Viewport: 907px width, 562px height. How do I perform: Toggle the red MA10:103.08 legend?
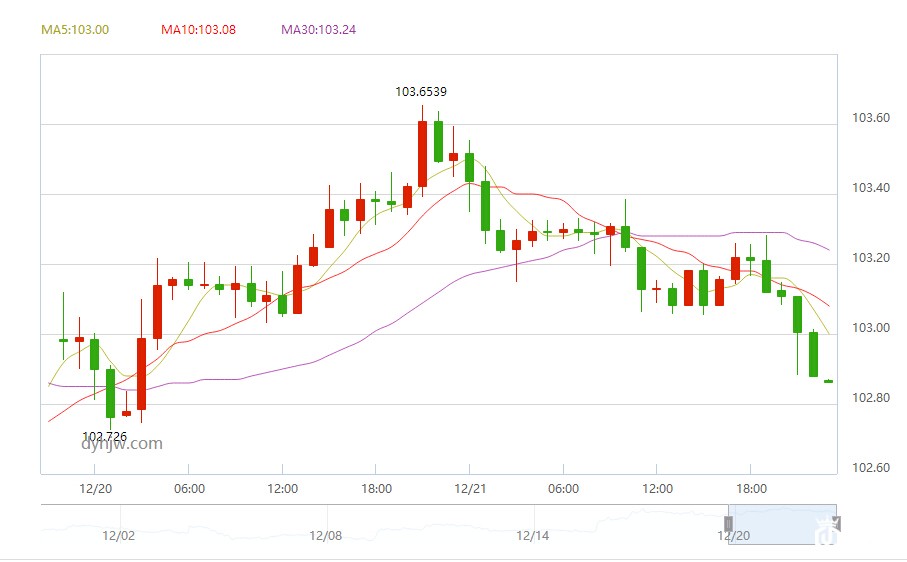click(198, 30)
